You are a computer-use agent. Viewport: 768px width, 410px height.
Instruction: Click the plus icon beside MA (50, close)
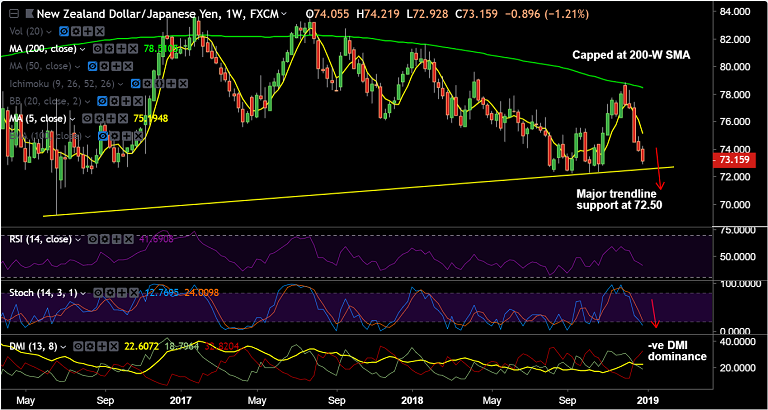point(116,66)
